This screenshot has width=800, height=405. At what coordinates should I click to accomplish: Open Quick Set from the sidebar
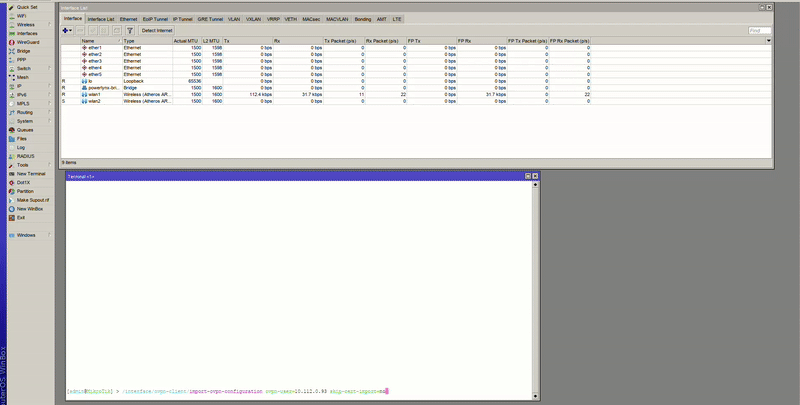click(x=27, y=7)
